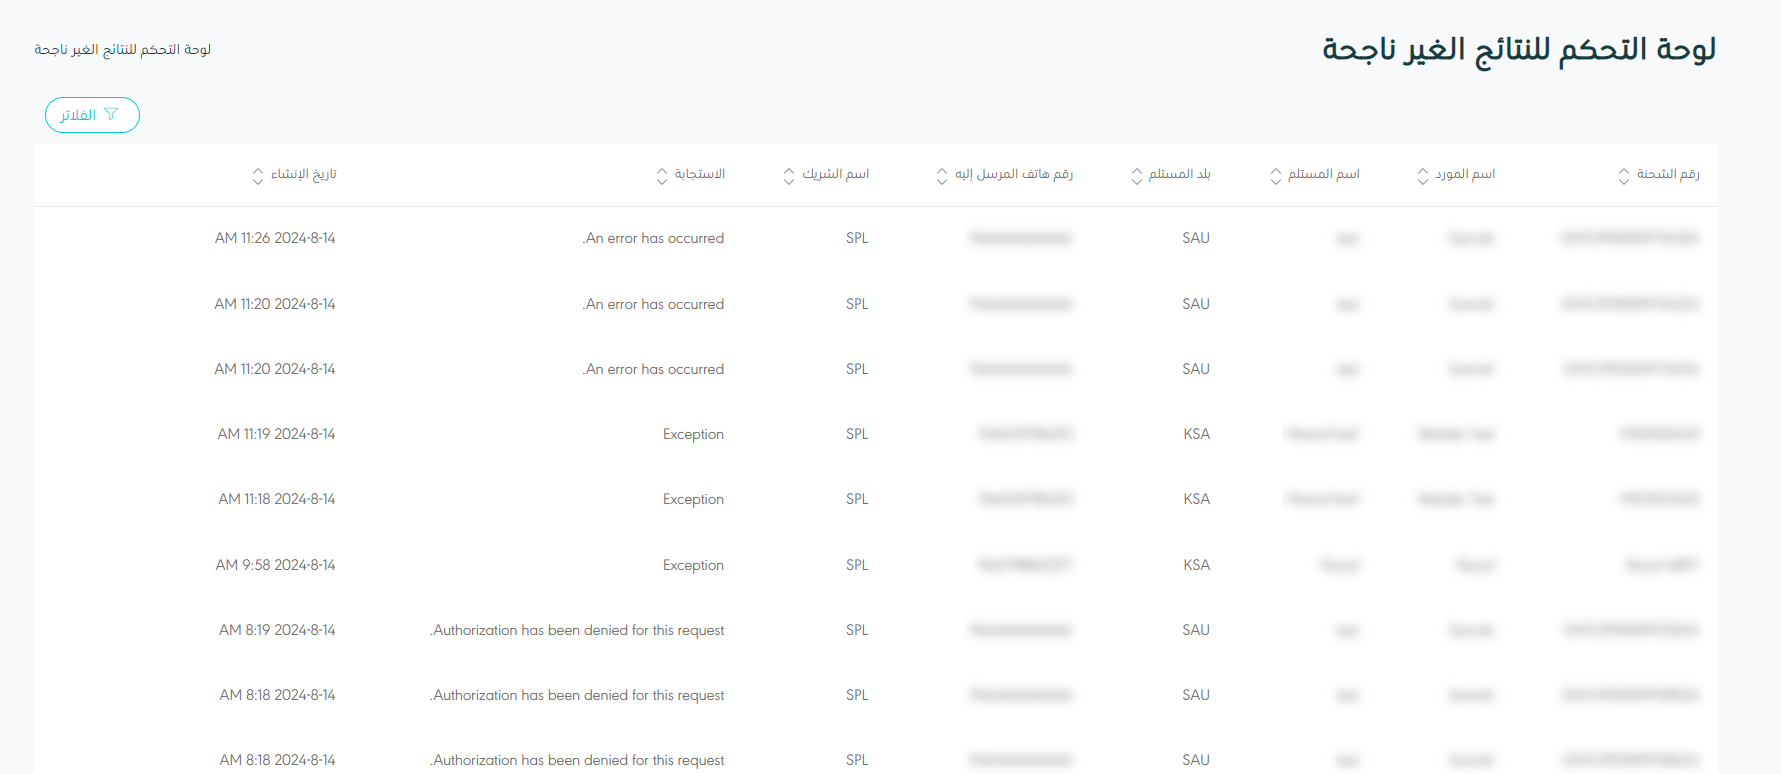
Task: Click the الاستجابة column header label
Action: (x=699, y=174)
